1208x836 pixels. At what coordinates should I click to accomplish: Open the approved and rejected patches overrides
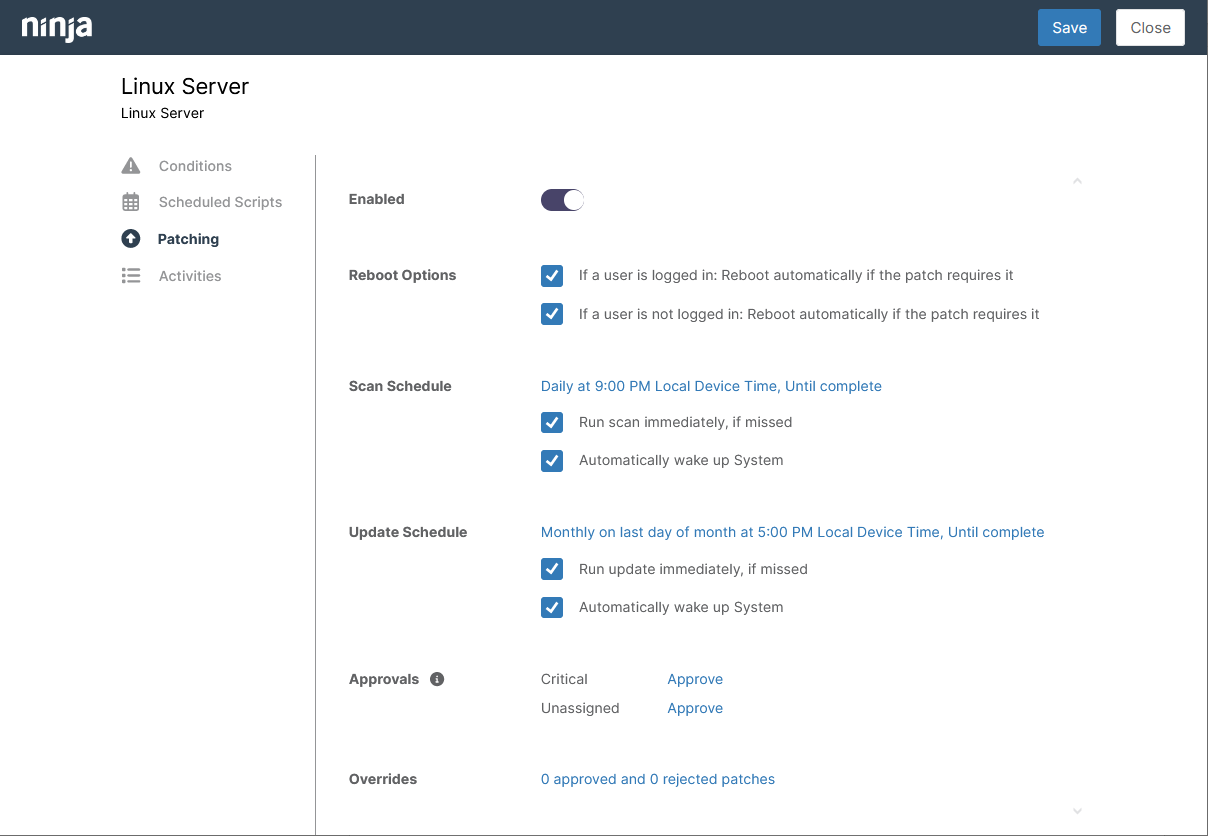click(657, 779)
